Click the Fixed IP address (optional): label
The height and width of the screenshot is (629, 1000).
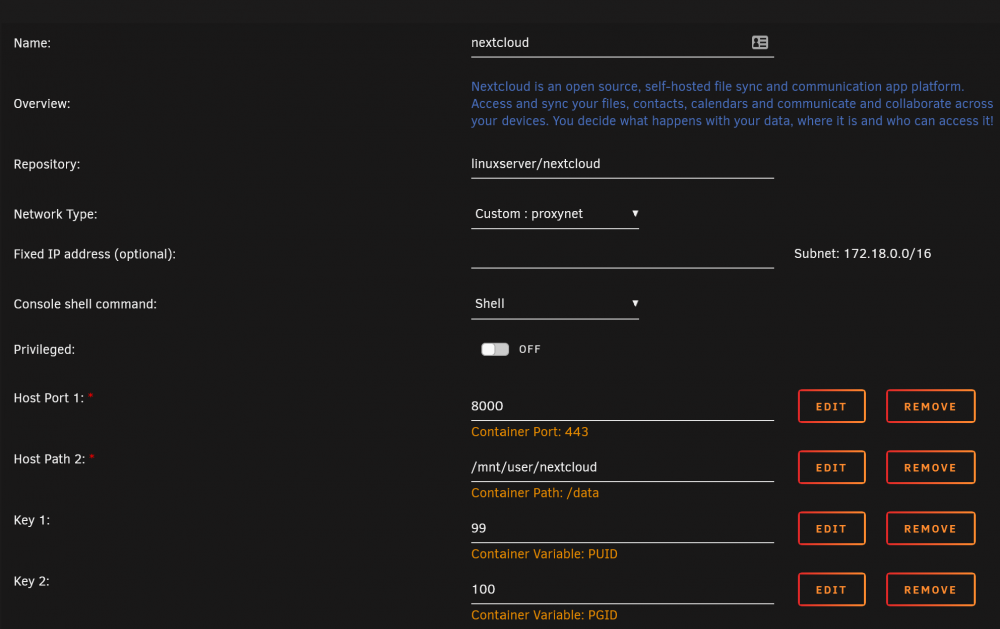pyautogui.click(x=94, y=254)
